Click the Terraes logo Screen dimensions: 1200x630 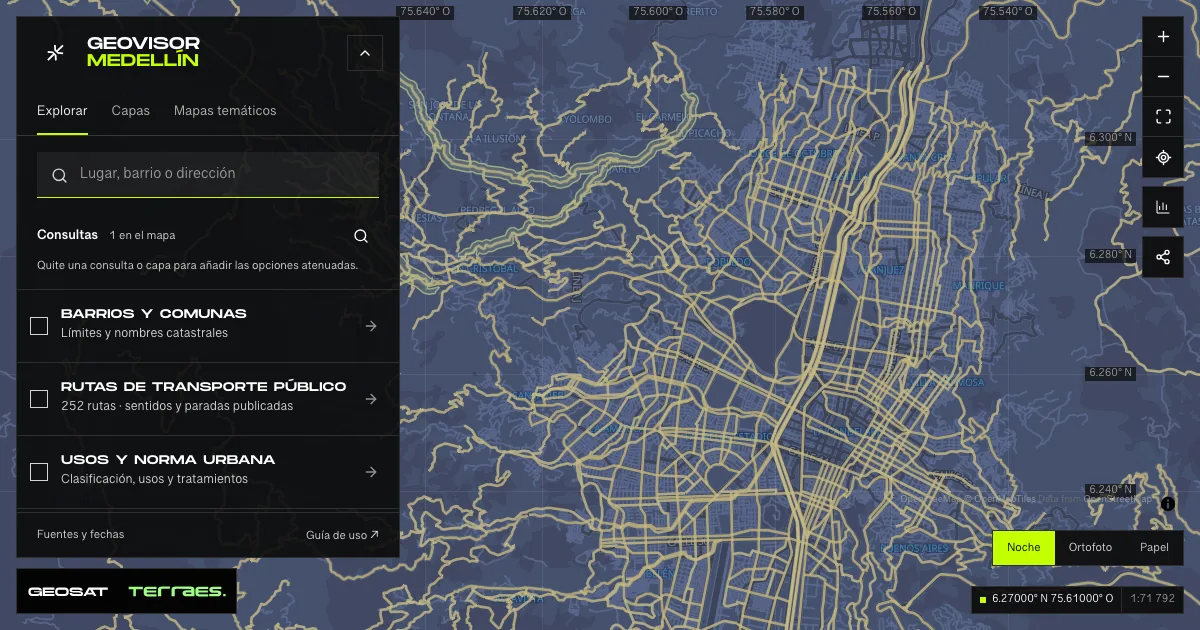coord(177,592)
